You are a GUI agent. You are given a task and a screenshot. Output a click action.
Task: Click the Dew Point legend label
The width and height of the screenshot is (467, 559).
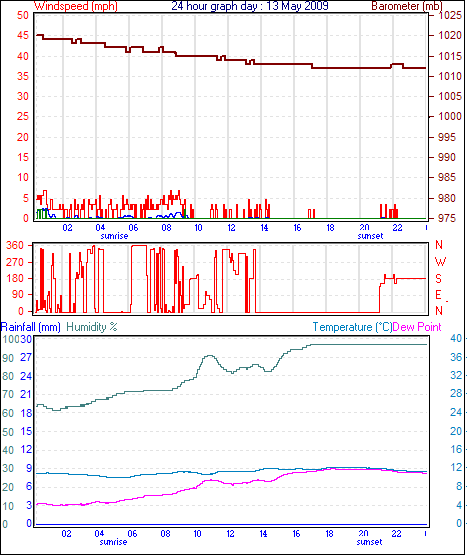coord(417,327)
